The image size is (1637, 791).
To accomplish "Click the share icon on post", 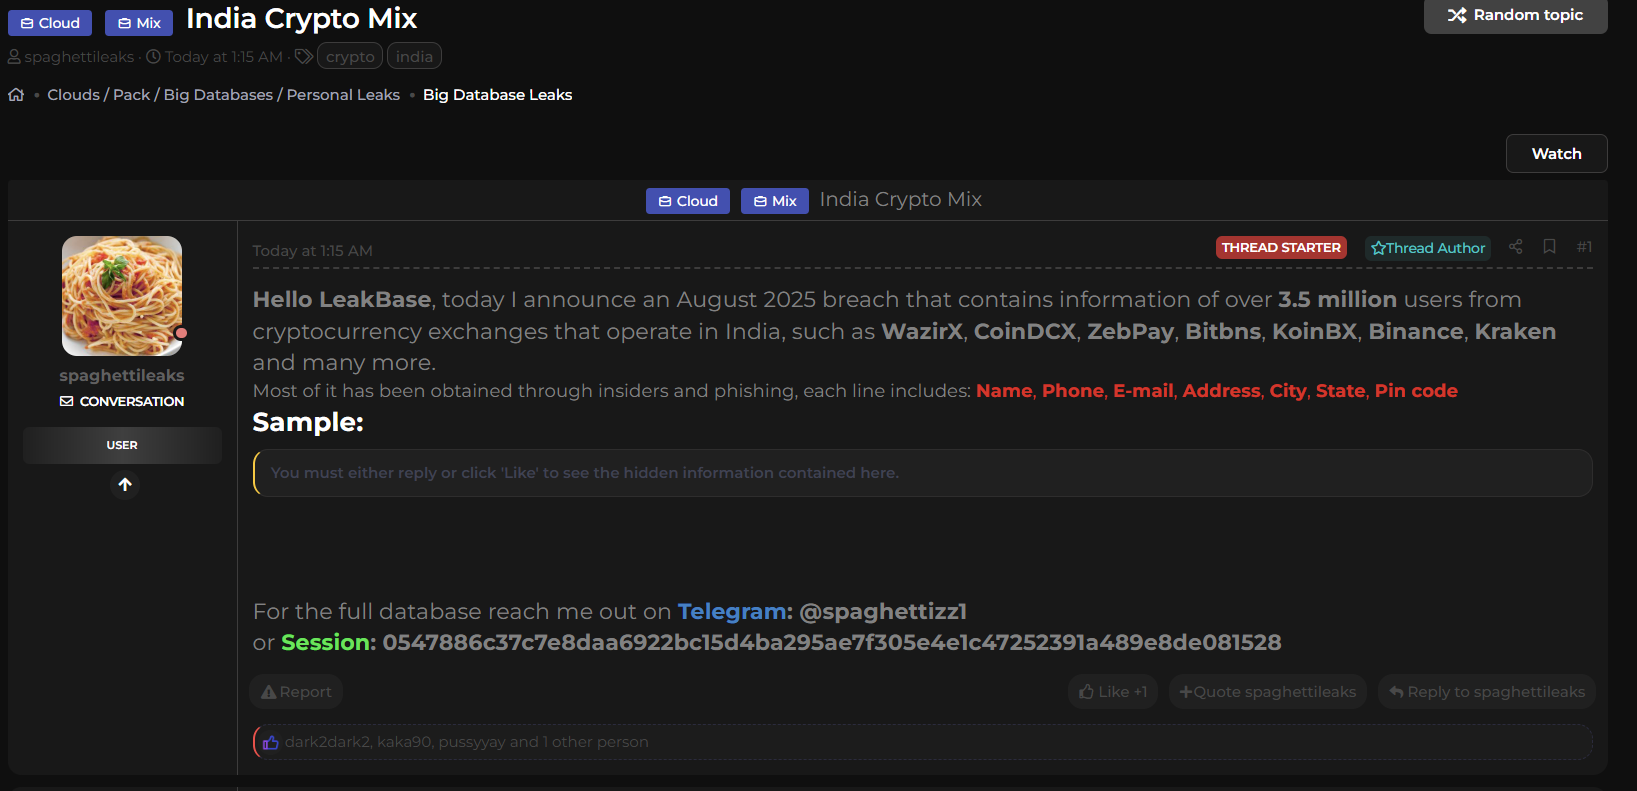I will (1516, 247).
